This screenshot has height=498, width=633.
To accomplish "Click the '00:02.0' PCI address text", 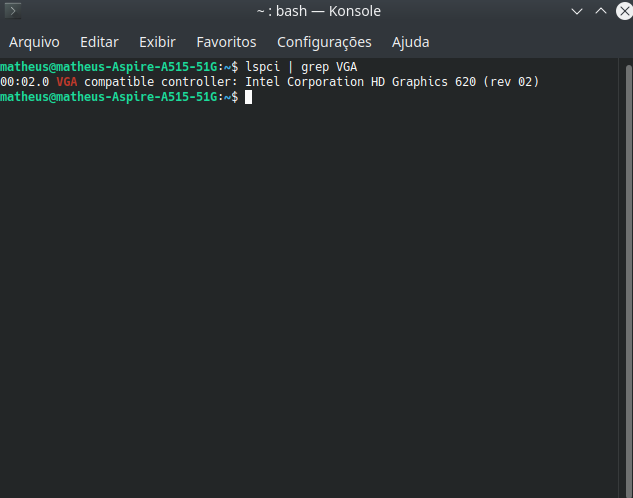I will coord(25,82).
